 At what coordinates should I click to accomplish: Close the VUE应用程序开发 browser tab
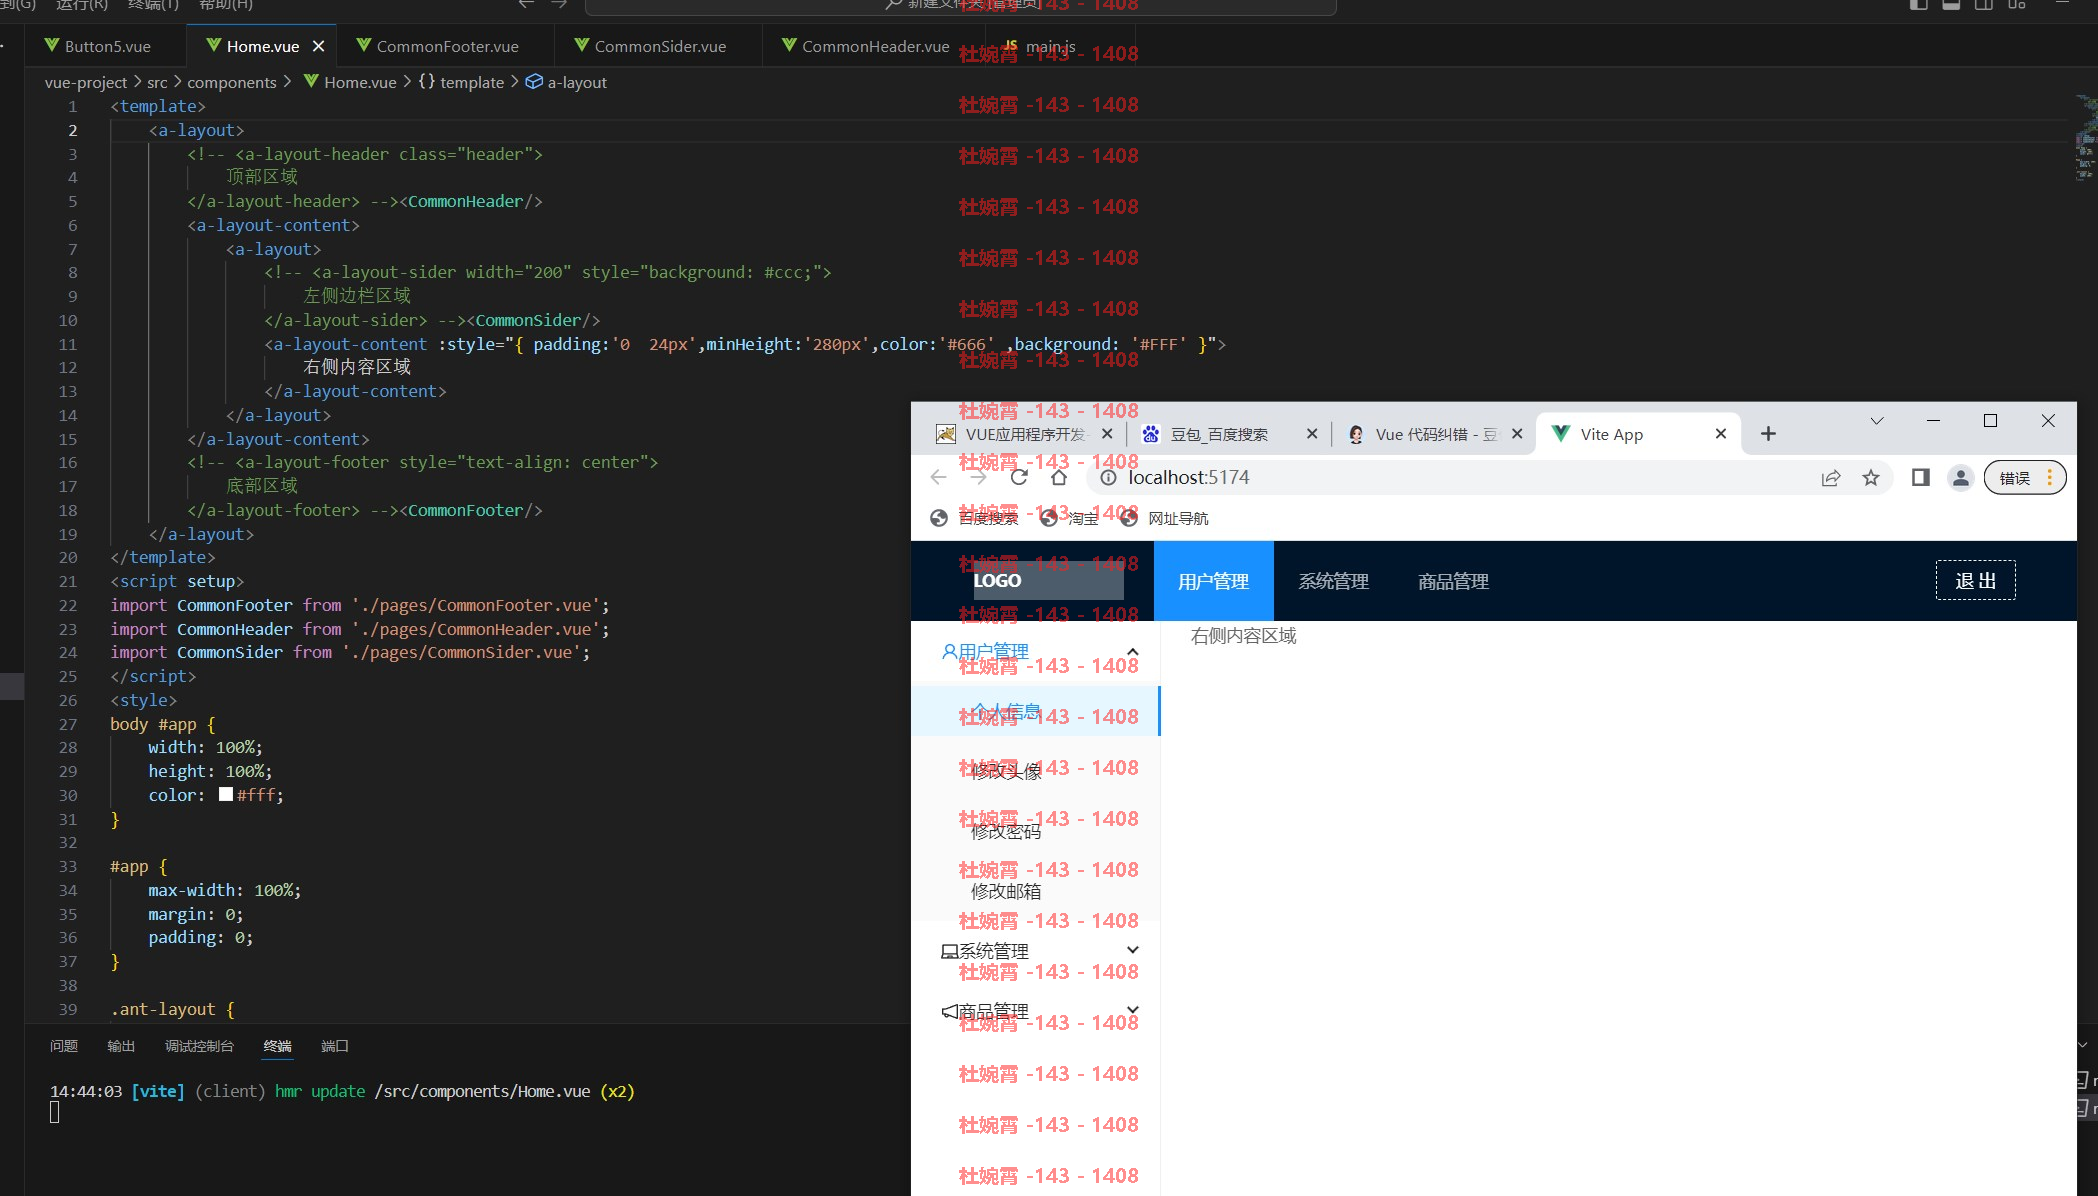[x=1107, y=433]
